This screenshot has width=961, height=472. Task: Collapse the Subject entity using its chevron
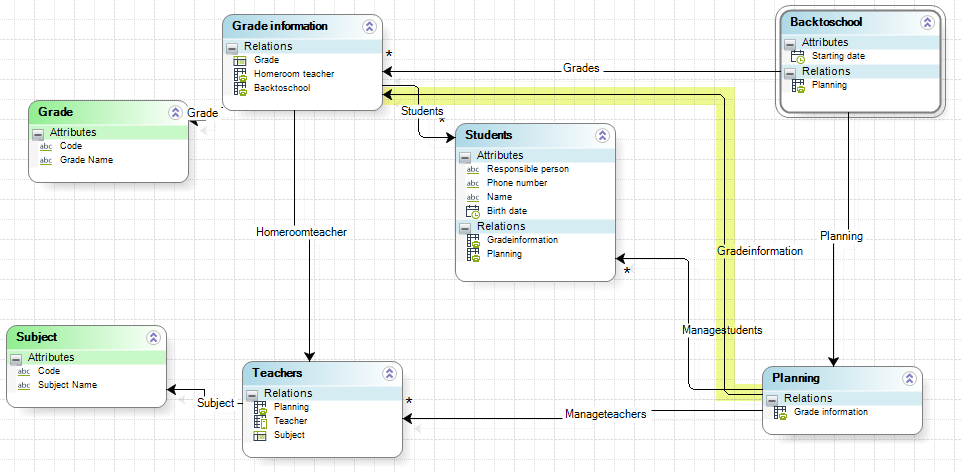pos(153,337)
